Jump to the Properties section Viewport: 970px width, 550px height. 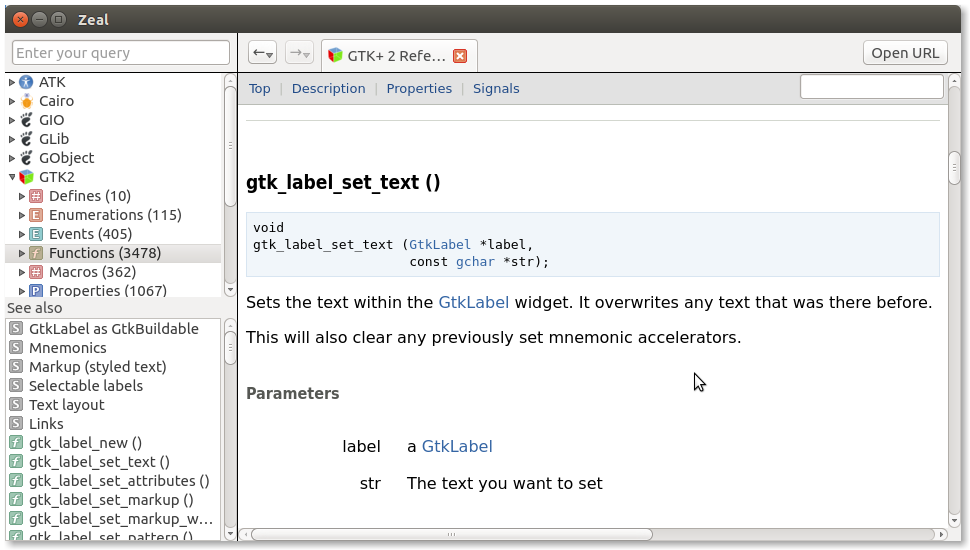(419, 88)
